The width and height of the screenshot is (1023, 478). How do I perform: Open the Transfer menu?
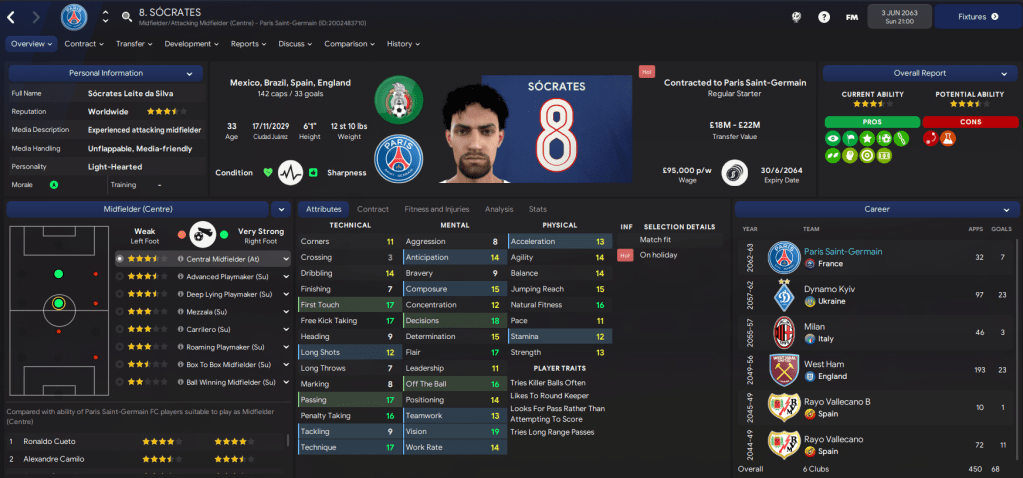tap(134, 44)
